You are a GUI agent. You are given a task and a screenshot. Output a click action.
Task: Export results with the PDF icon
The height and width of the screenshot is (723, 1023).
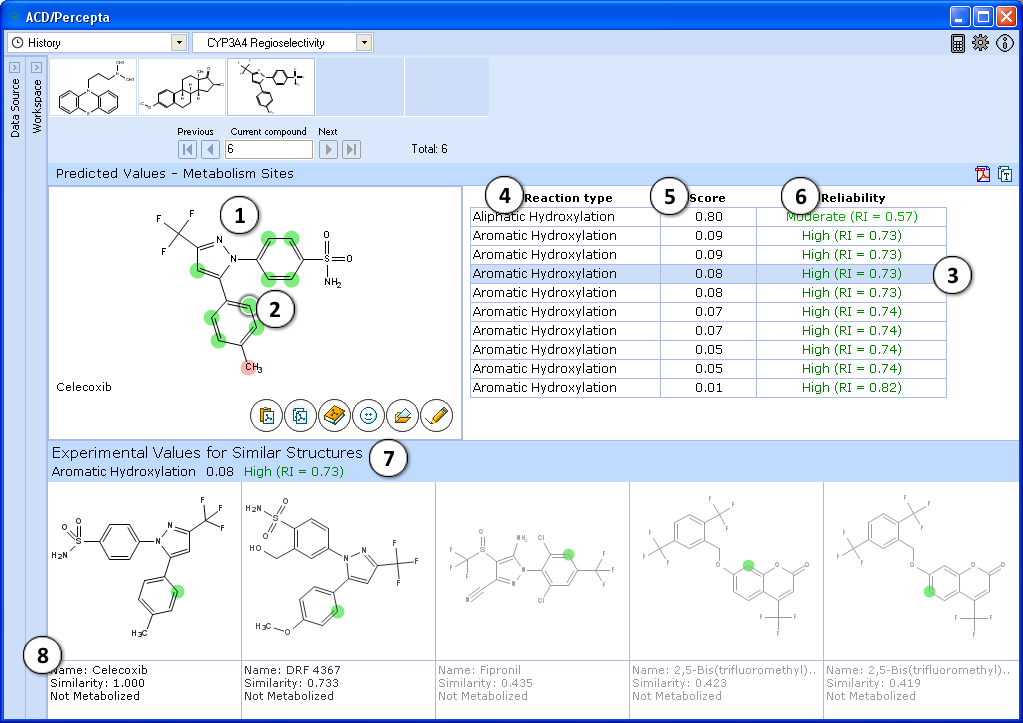point(983,174)
